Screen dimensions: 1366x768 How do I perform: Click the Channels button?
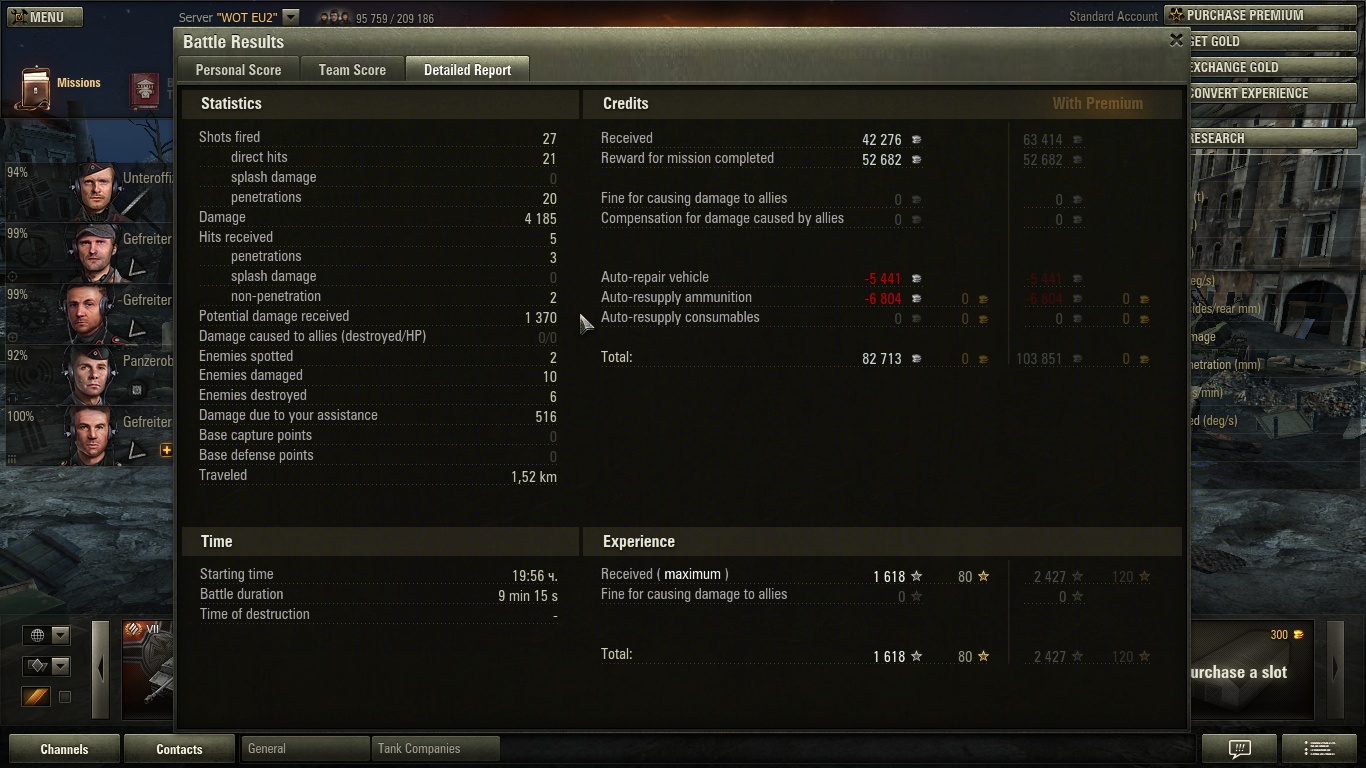click(x=64, y=749)
